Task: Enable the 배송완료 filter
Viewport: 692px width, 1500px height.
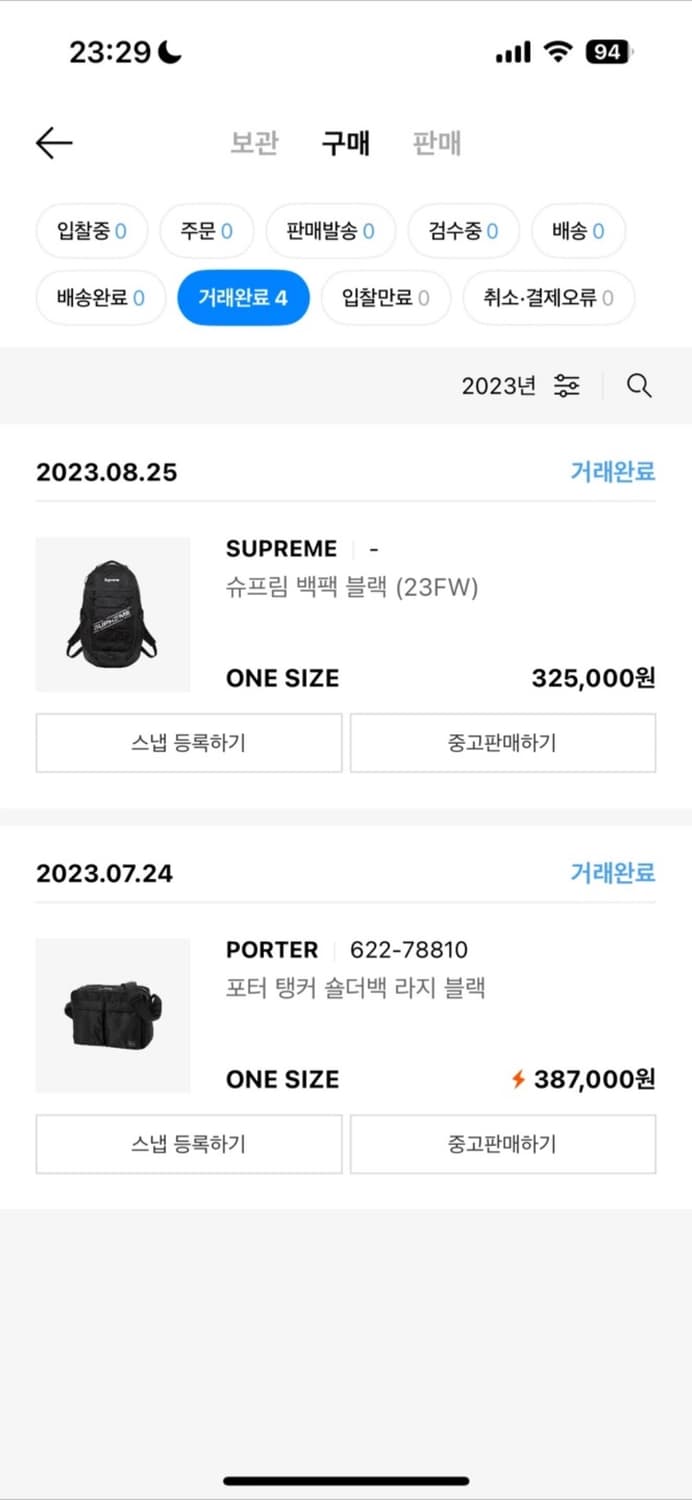Action: (100, 297)
